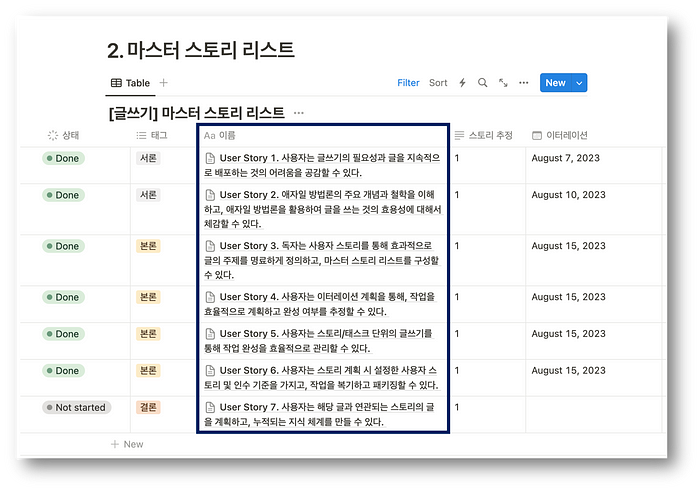Add a new view with plus icon
Viewport: 700px width, 492px height.
point(164,83)
